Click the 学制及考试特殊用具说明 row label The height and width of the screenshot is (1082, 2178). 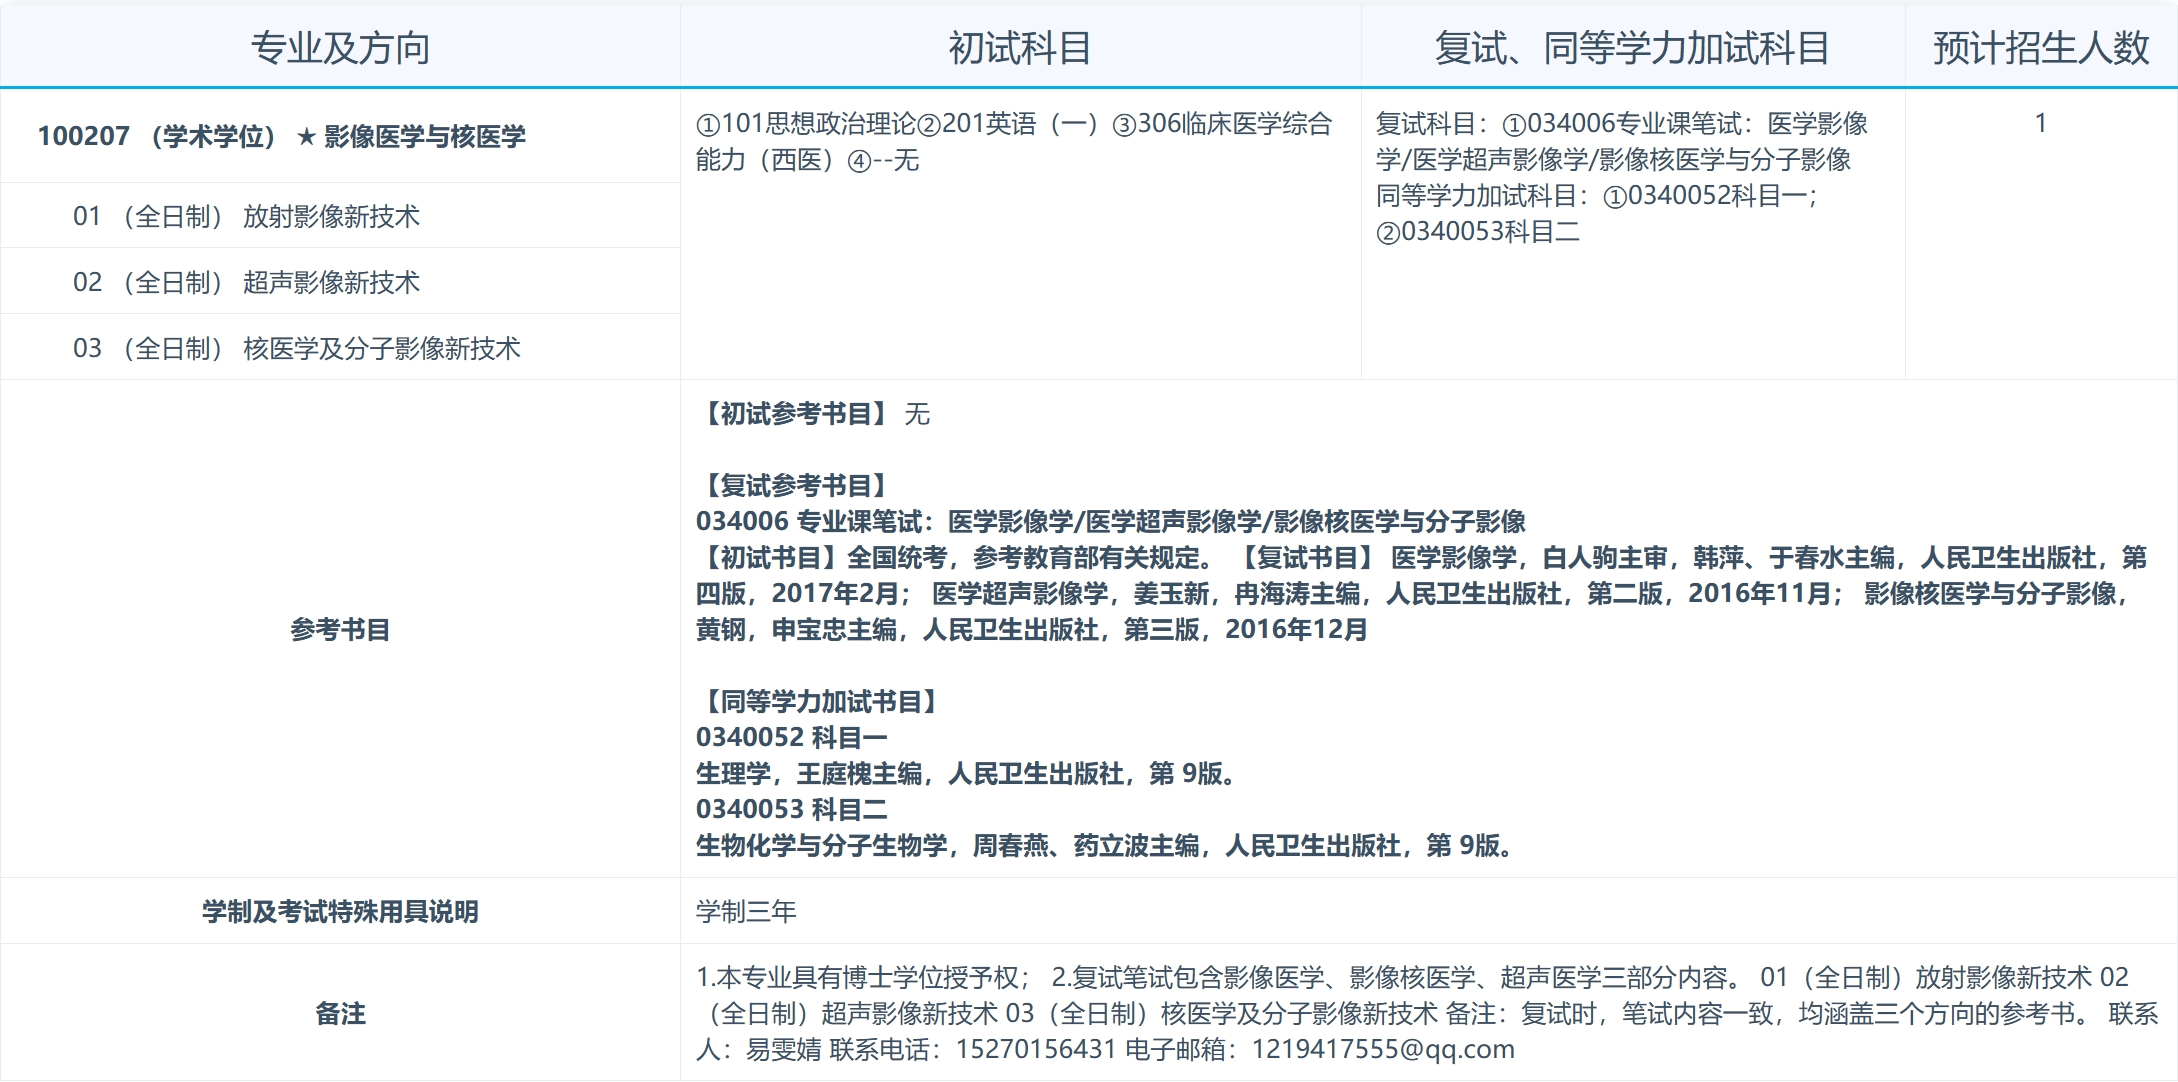340,911
